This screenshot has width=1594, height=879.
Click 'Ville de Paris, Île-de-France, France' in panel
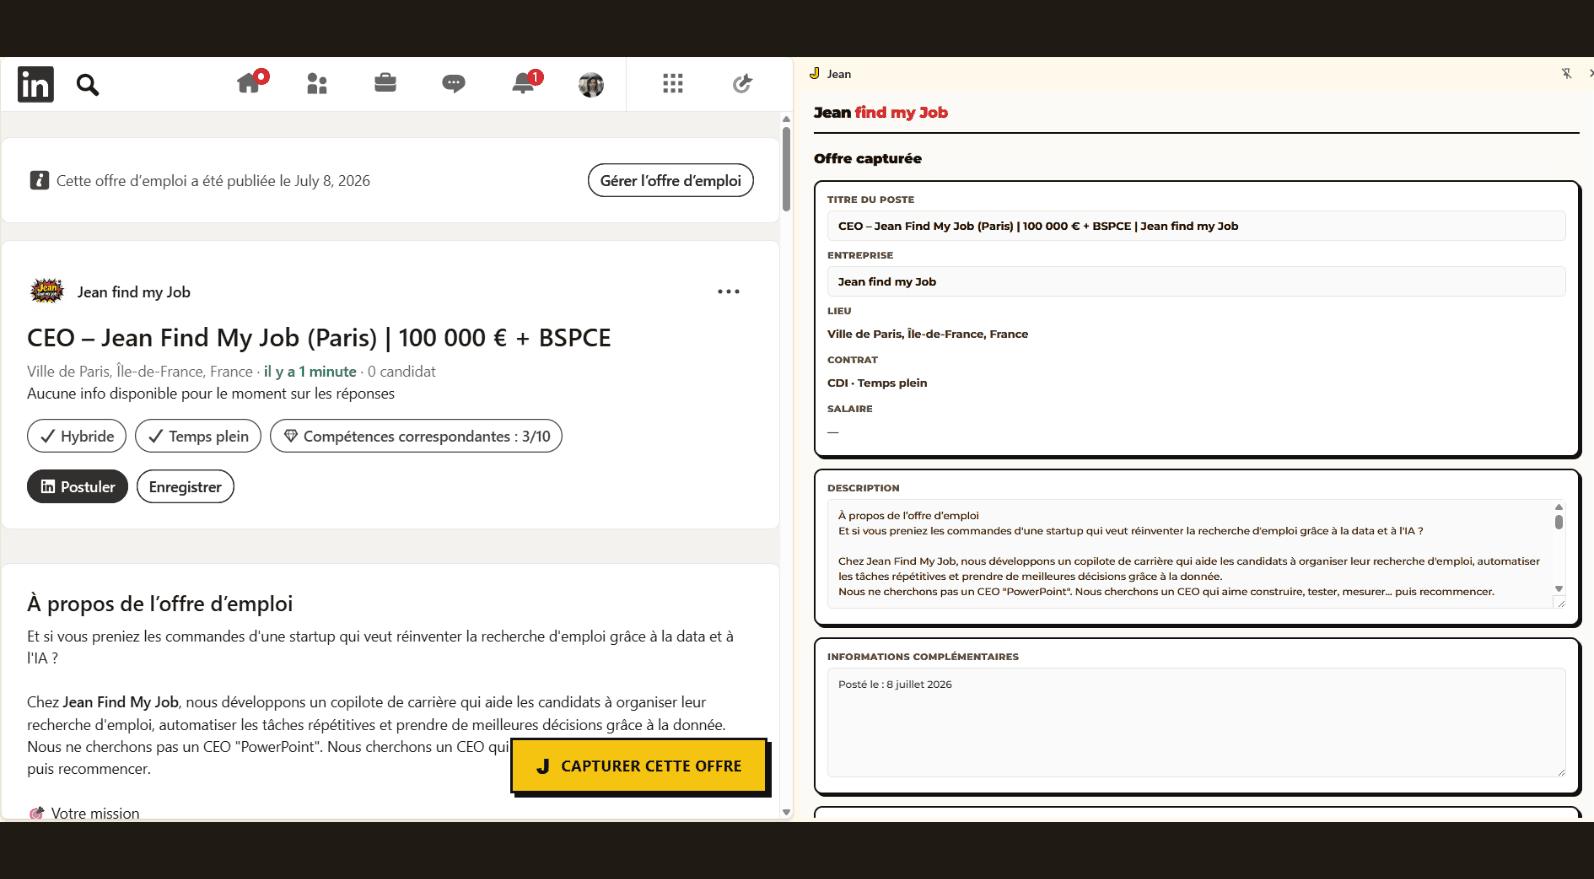(927, 334)
